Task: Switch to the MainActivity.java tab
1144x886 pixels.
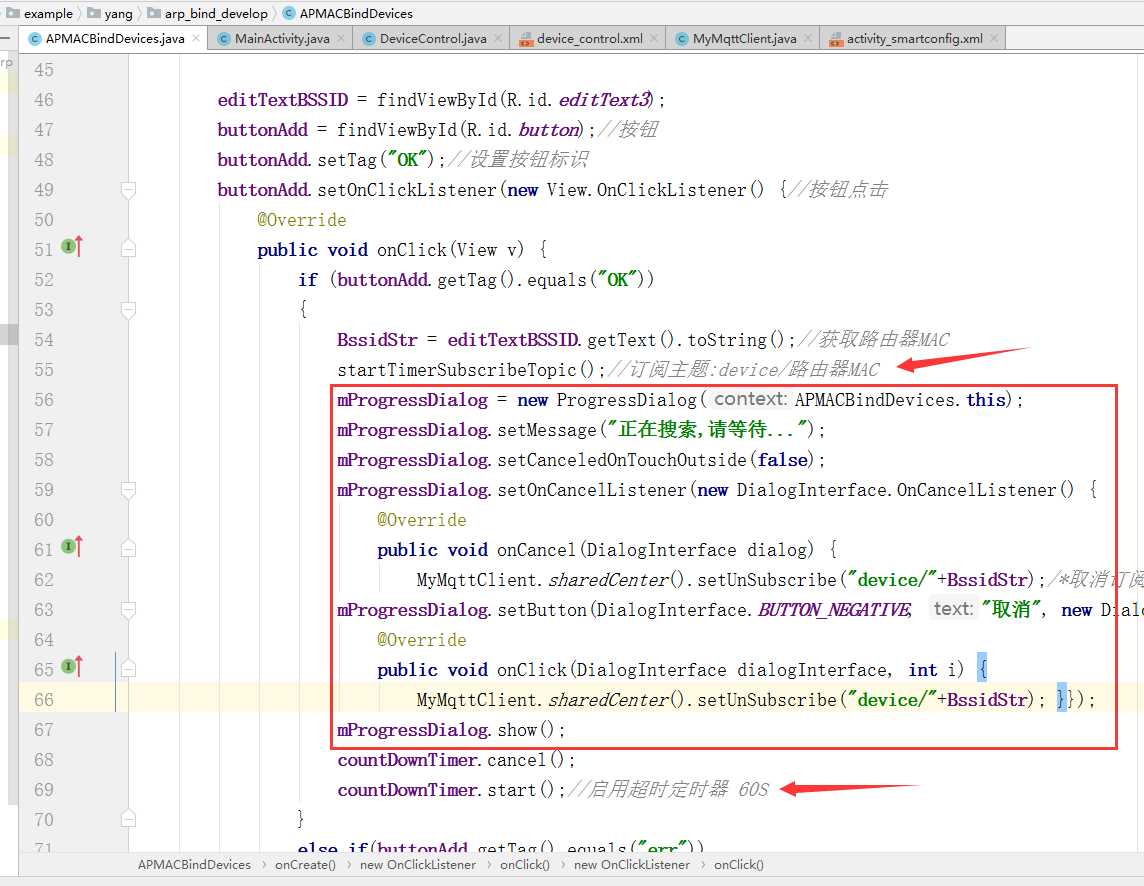Action: 282,39
